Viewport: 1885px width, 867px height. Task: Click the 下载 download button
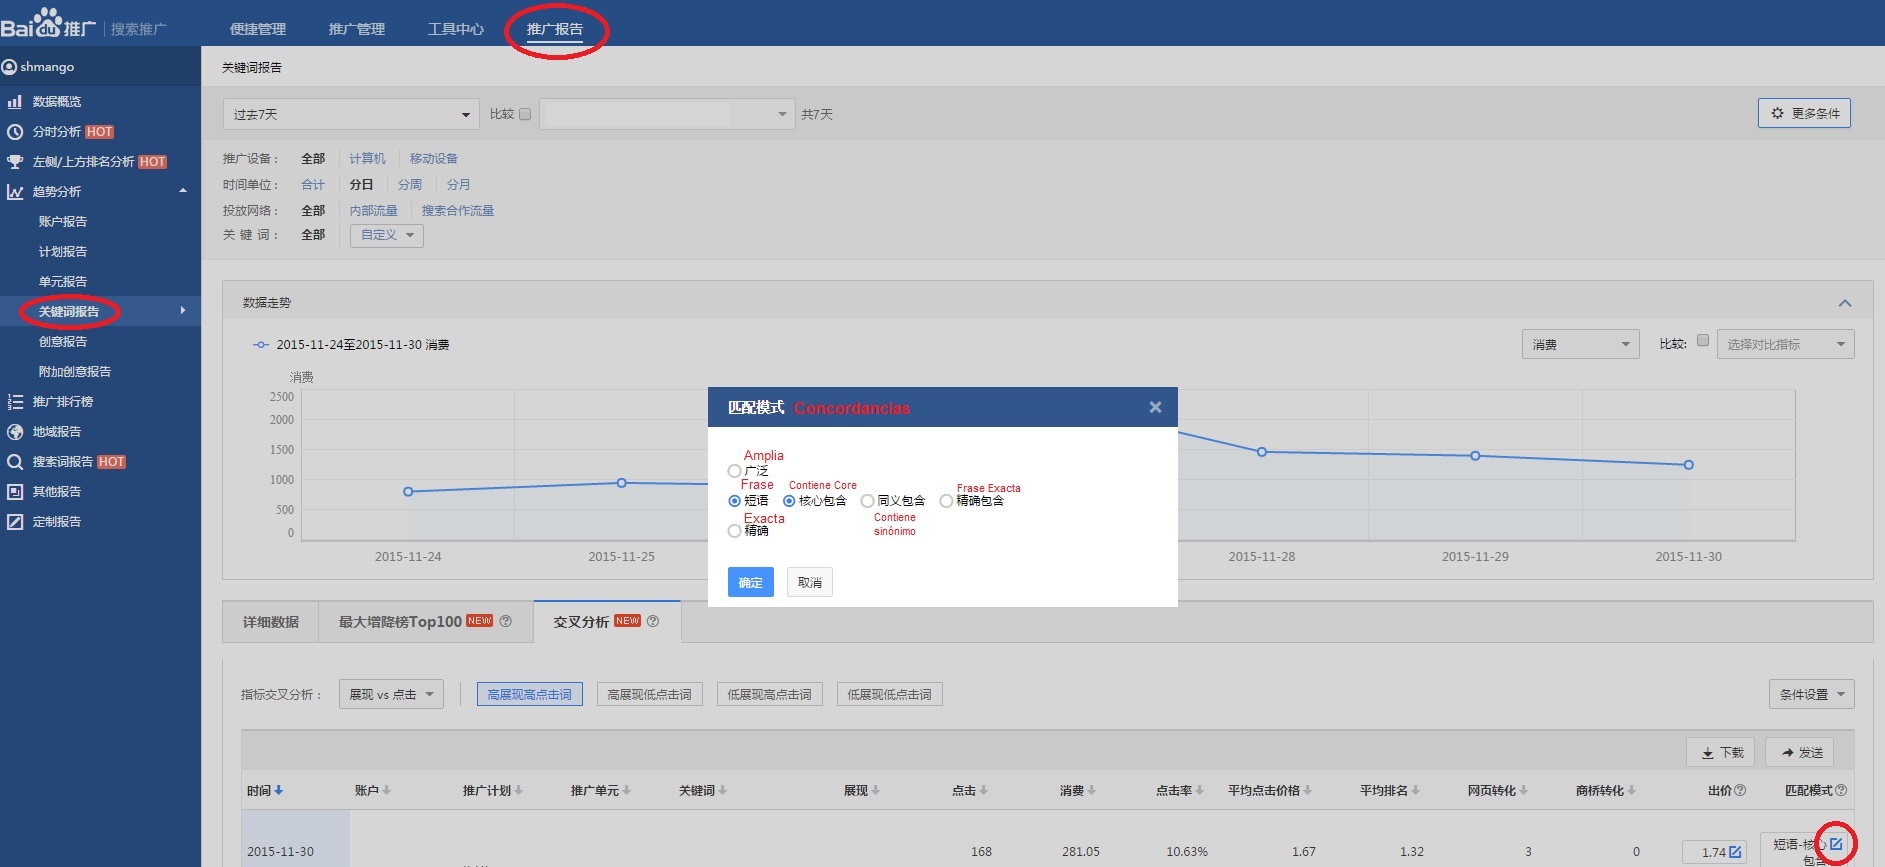pyautogui.click(x=1721, y=752)
